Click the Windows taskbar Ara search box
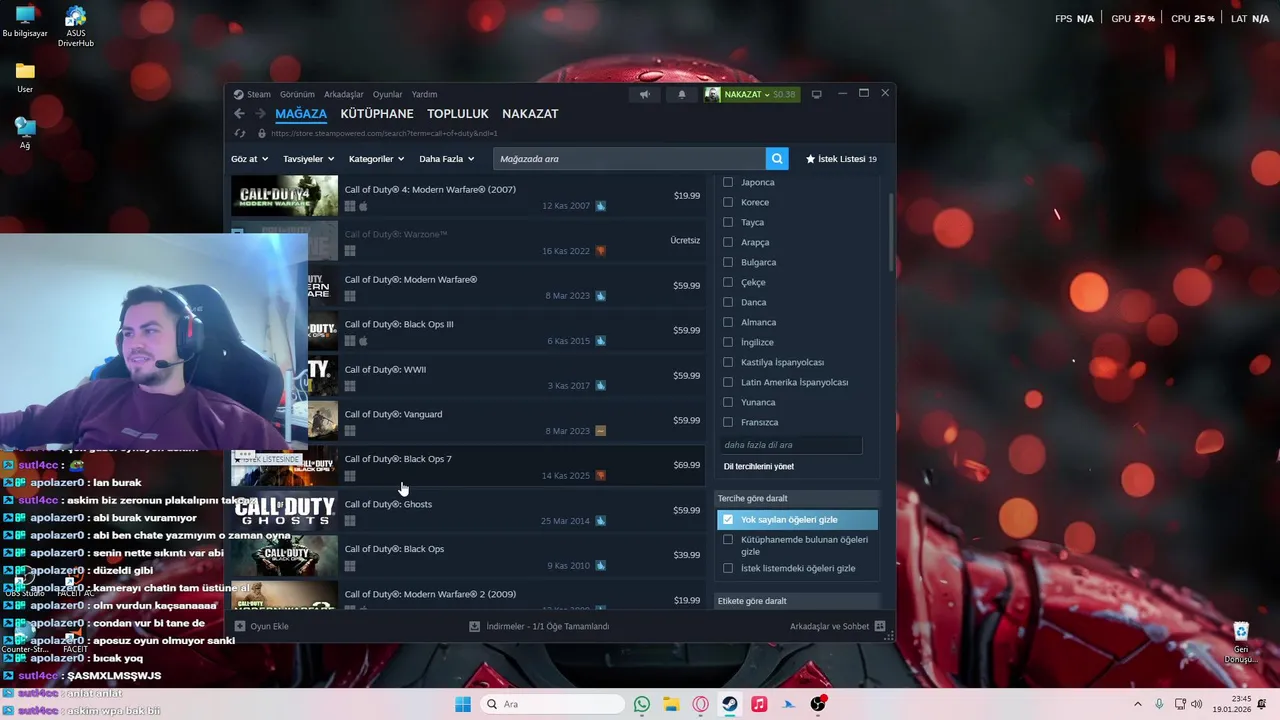This screenshot has height=720, width=1280. click(551, 704)
